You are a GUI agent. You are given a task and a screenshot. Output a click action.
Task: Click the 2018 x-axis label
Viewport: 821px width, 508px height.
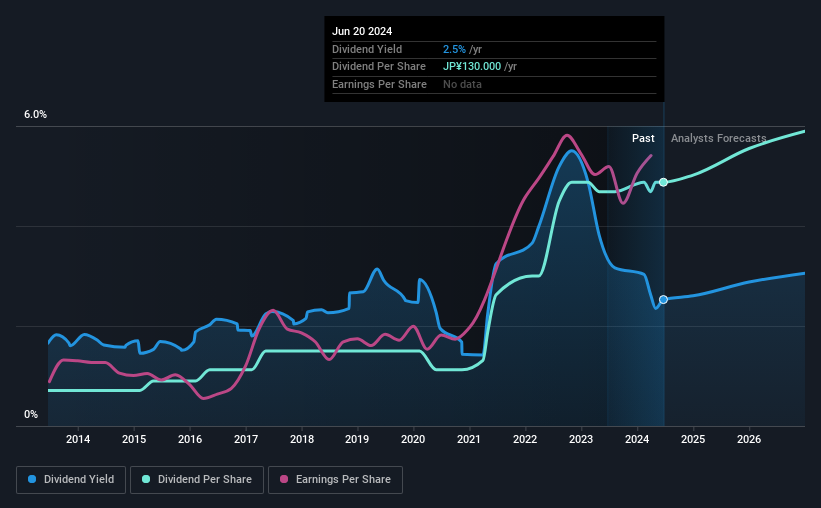point(302,439)
